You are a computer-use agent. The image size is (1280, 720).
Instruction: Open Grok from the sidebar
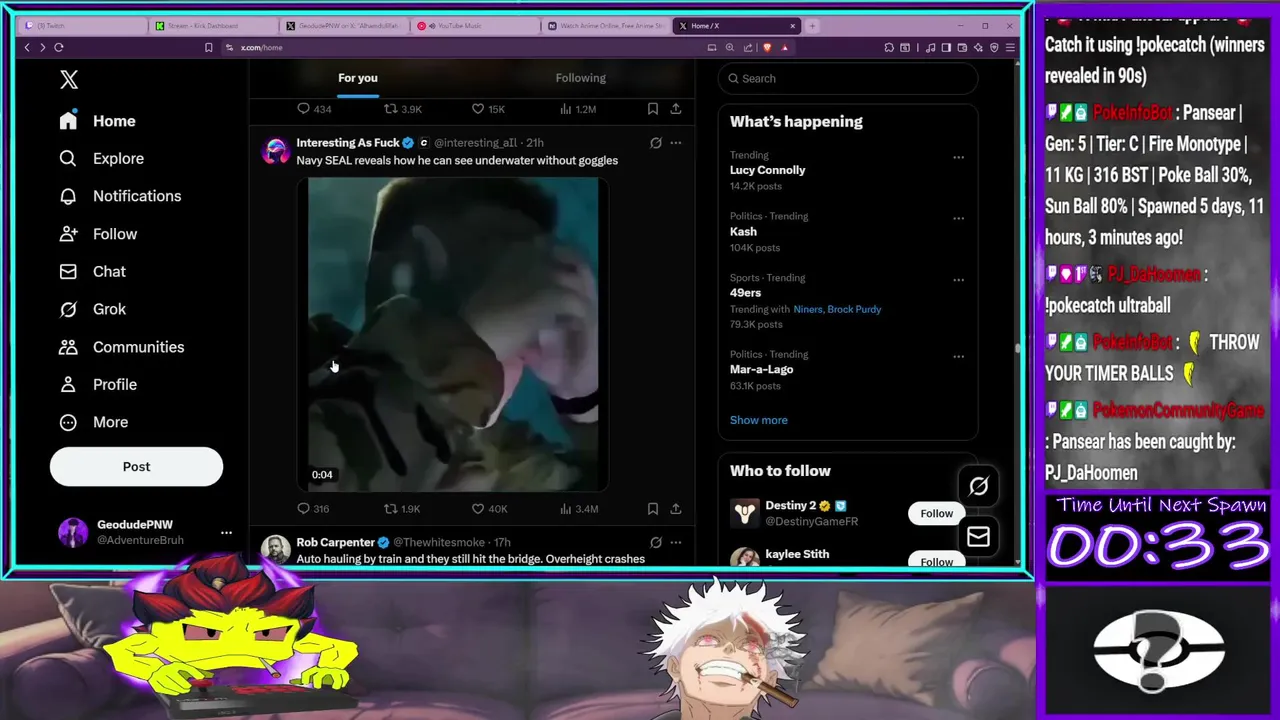click(92, 309)
